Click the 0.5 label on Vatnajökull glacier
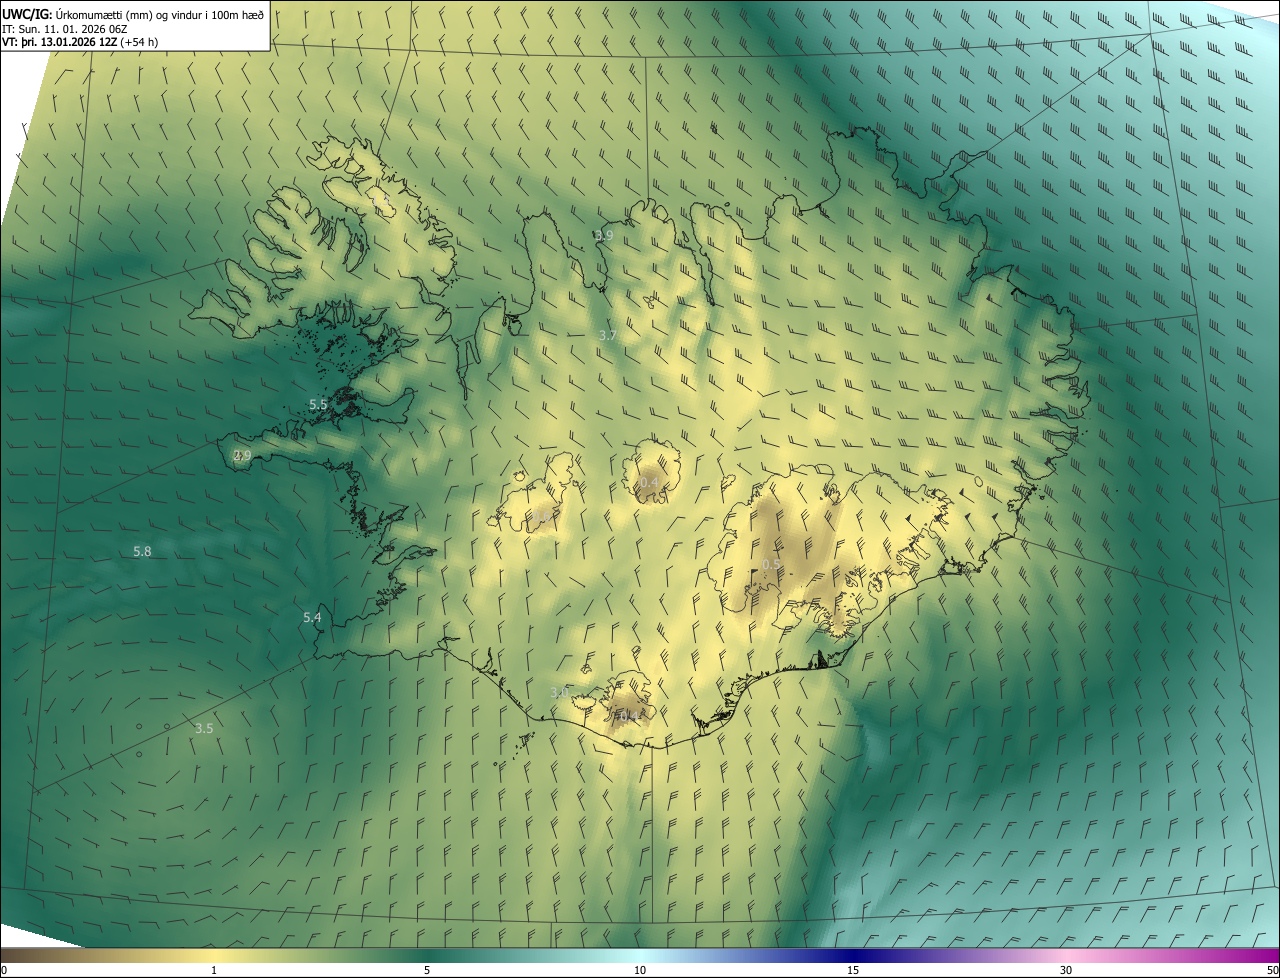This screenshot has height=978, width=1280. [x=772, y=565]
